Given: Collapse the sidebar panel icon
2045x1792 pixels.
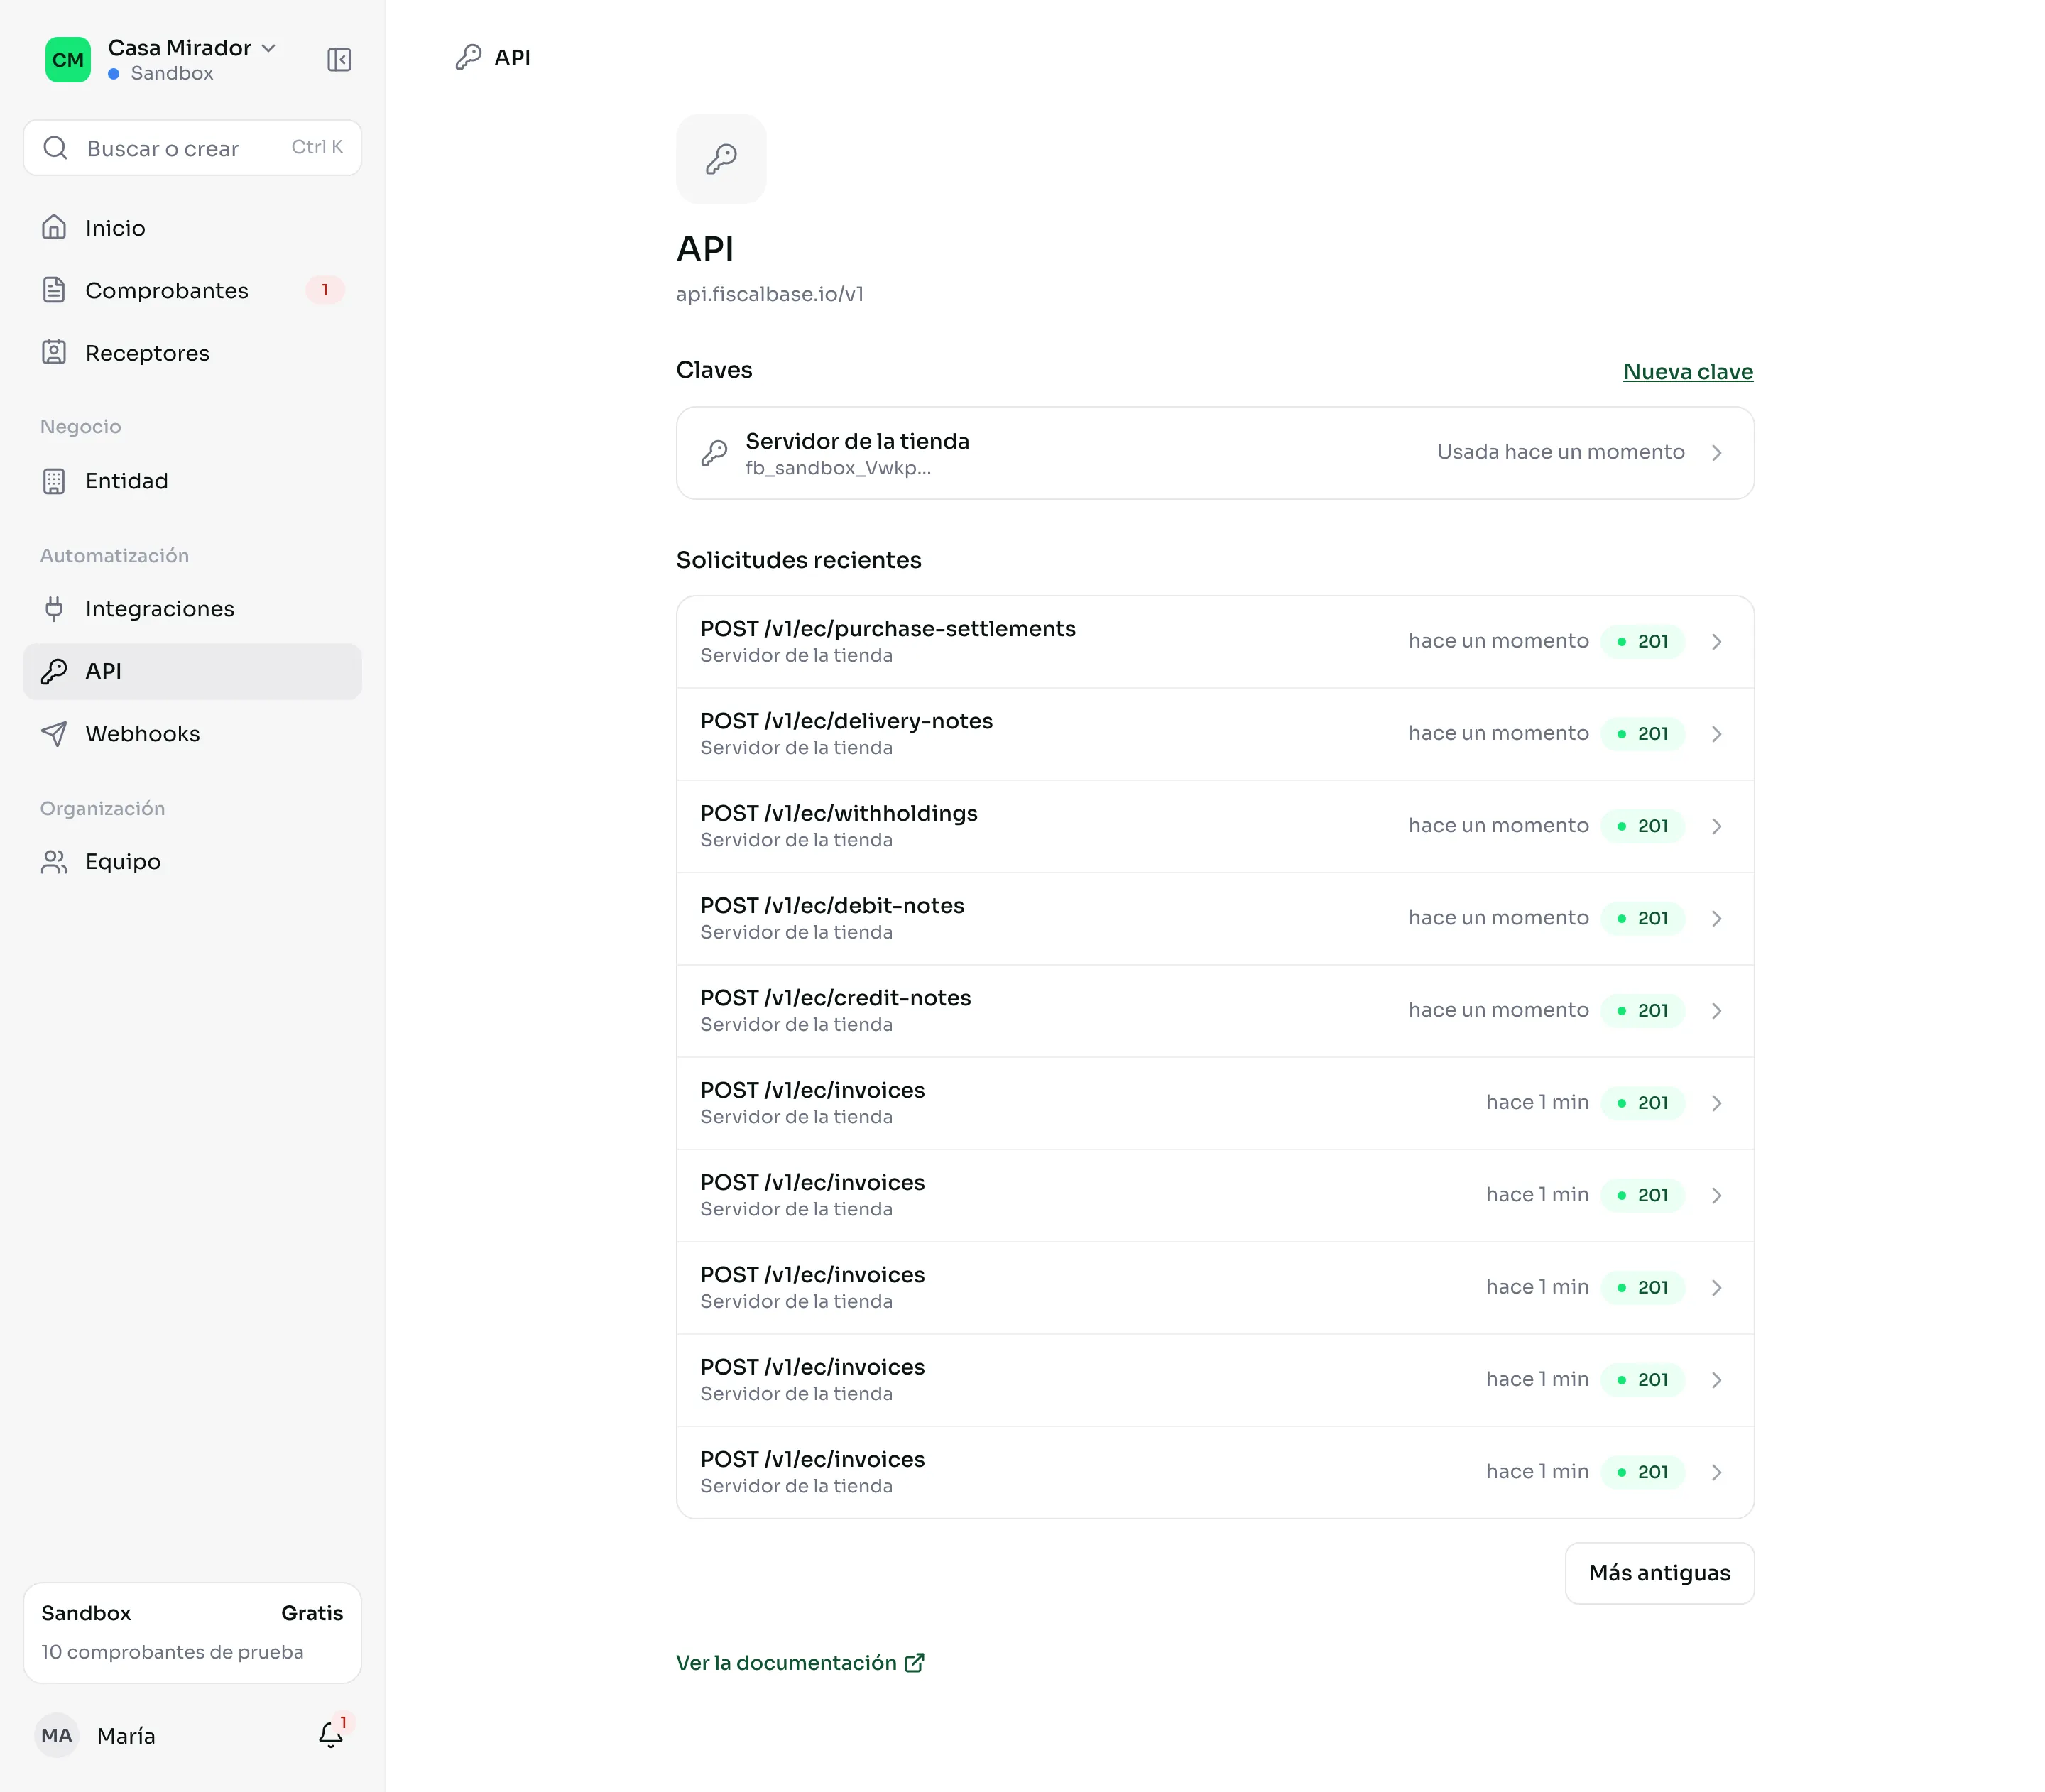Looking at the screenshot, I should click(x=339, y=60).
